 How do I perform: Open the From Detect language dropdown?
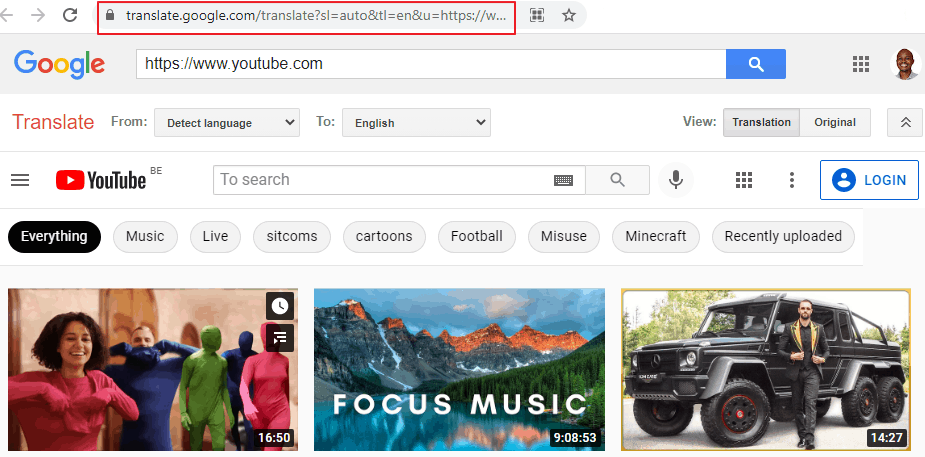(227, 123)
